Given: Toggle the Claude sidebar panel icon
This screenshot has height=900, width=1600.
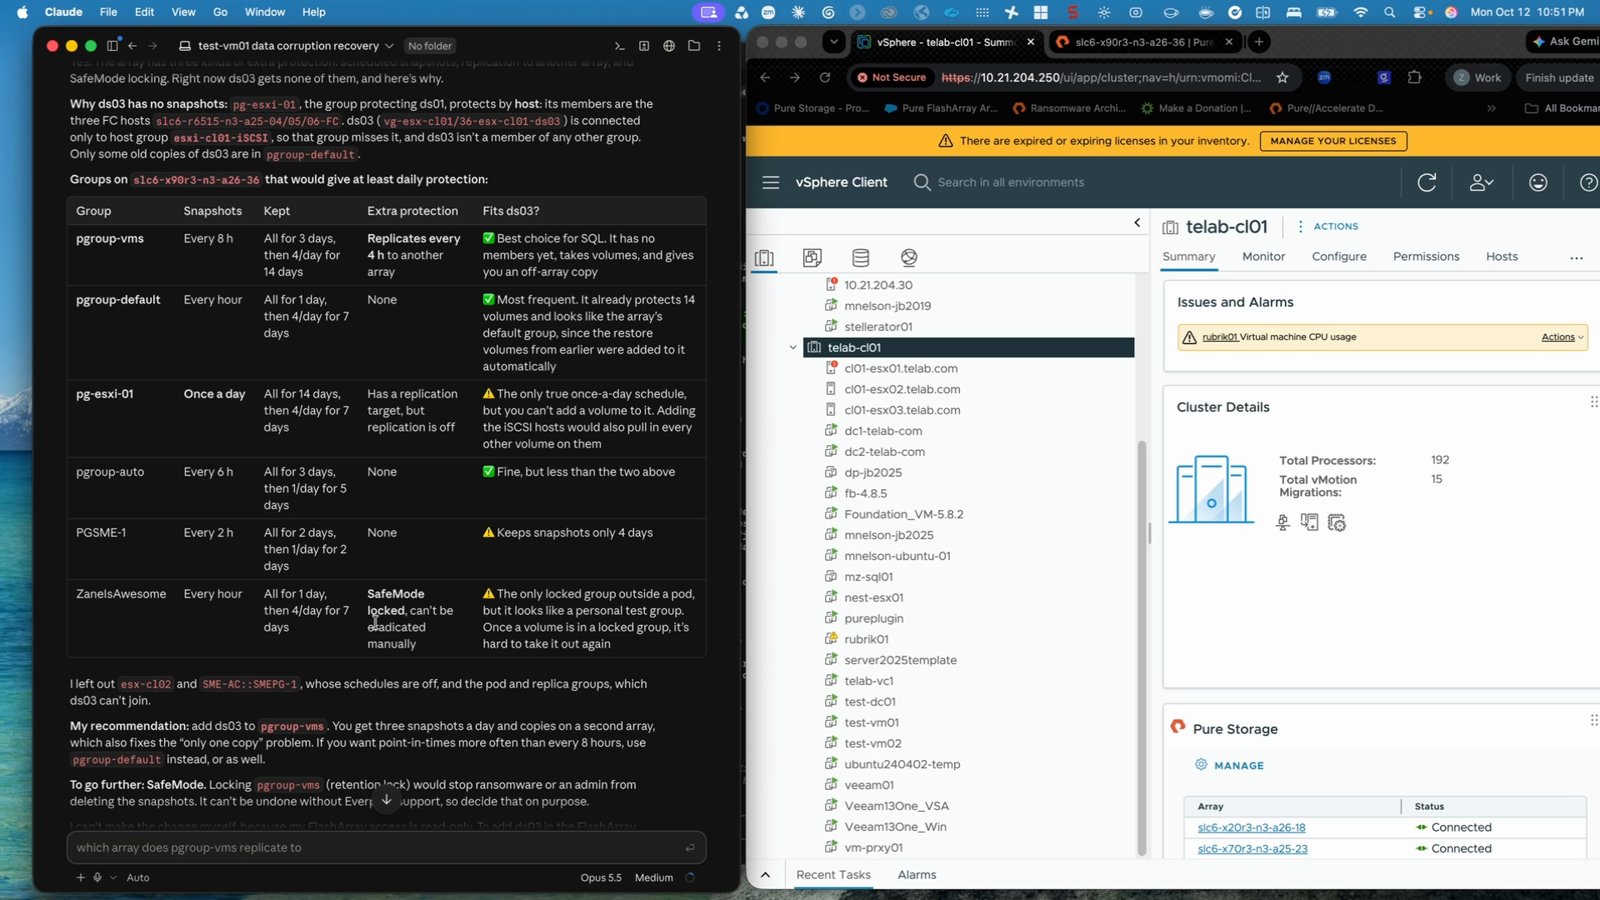Looking at the screenshot, I should (112, 46).
